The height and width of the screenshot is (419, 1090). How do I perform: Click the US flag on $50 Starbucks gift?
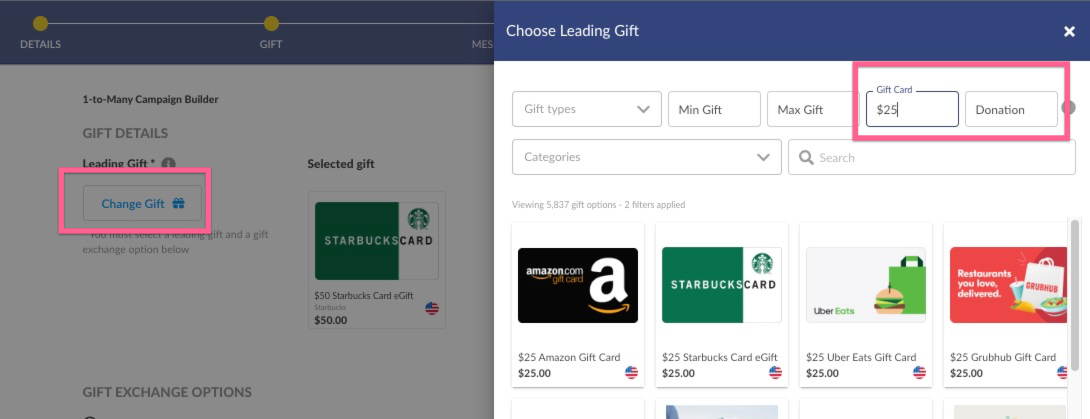tap(432, 309)
